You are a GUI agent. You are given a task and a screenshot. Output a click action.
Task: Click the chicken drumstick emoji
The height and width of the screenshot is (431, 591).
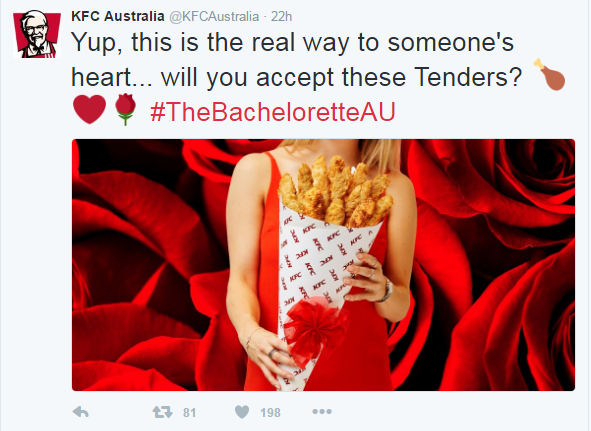(x=550, y=74)
